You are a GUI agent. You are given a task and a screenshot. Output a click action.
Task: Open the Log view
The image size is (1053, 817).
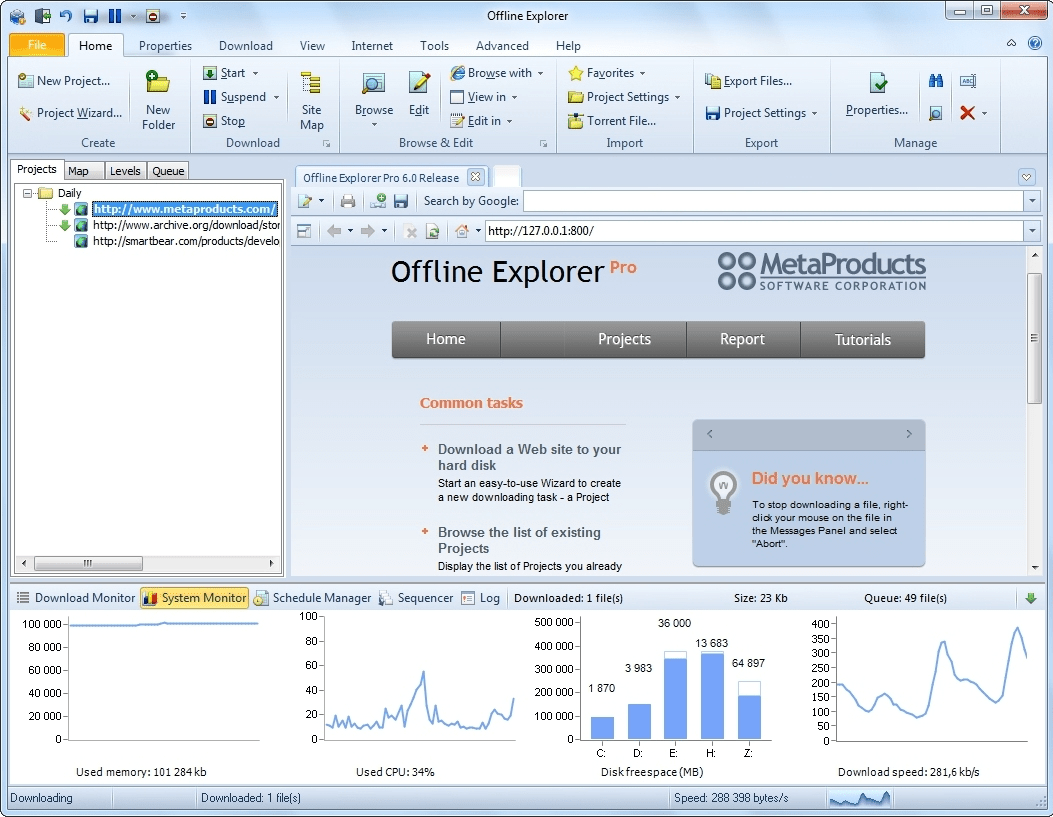pos(481,597)
